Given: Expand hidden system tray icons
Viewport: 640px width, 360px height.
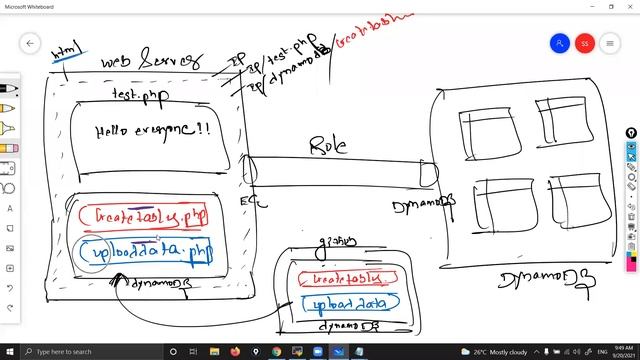Looking at the screenshot, I should pos(537,352).
